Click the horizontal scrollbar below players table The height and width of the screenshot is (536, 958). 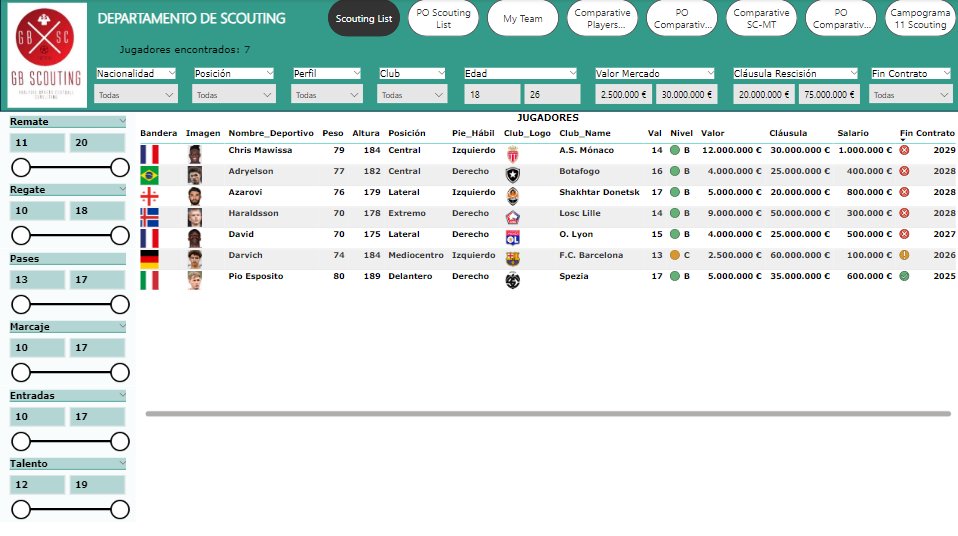tap(548, 414)
